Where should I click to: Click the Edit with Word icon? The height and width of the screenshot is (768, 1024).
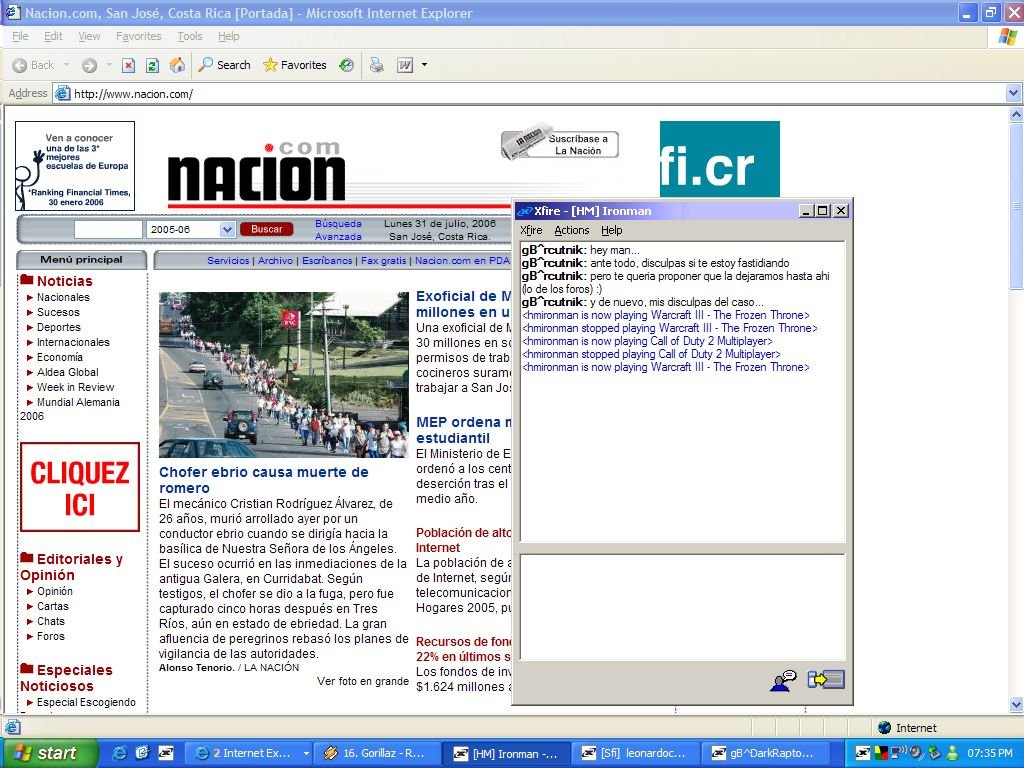tap(405, 65)
